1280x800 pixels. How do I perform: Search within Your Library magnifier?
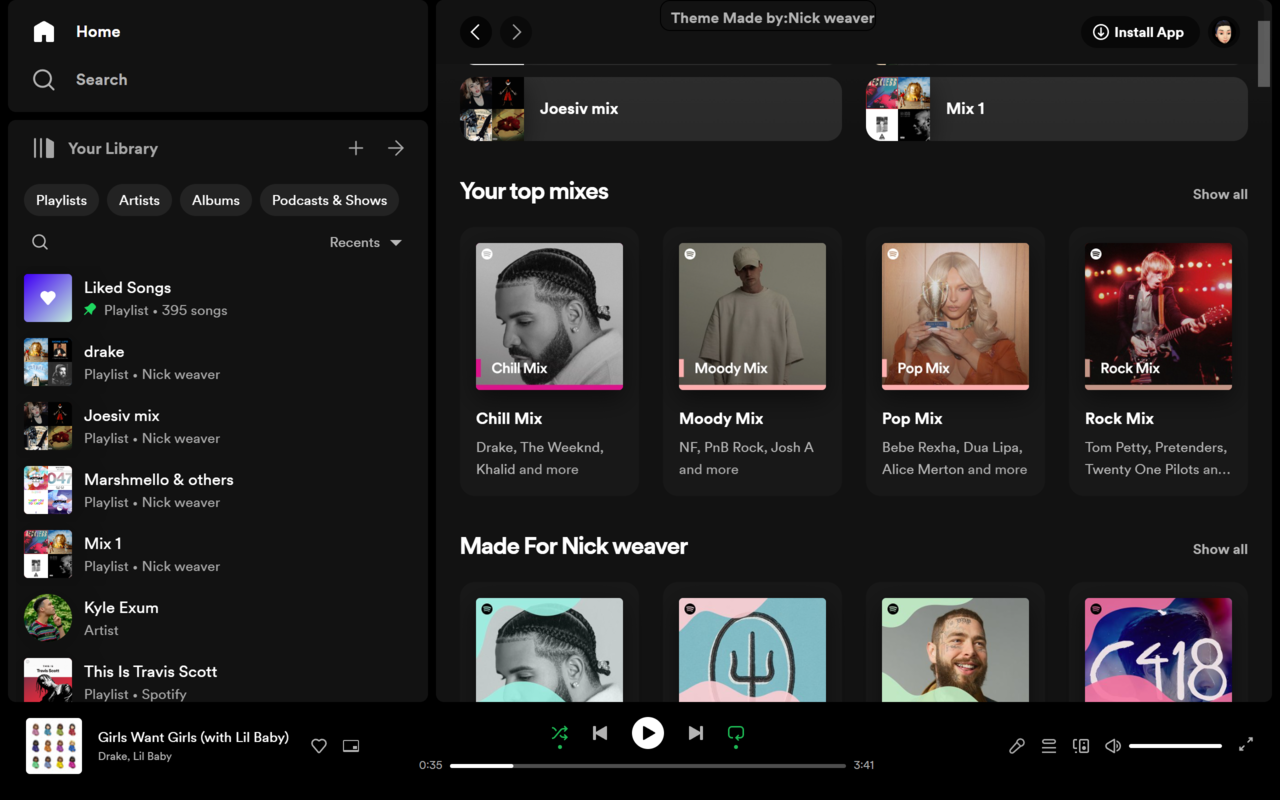[40, 242]
